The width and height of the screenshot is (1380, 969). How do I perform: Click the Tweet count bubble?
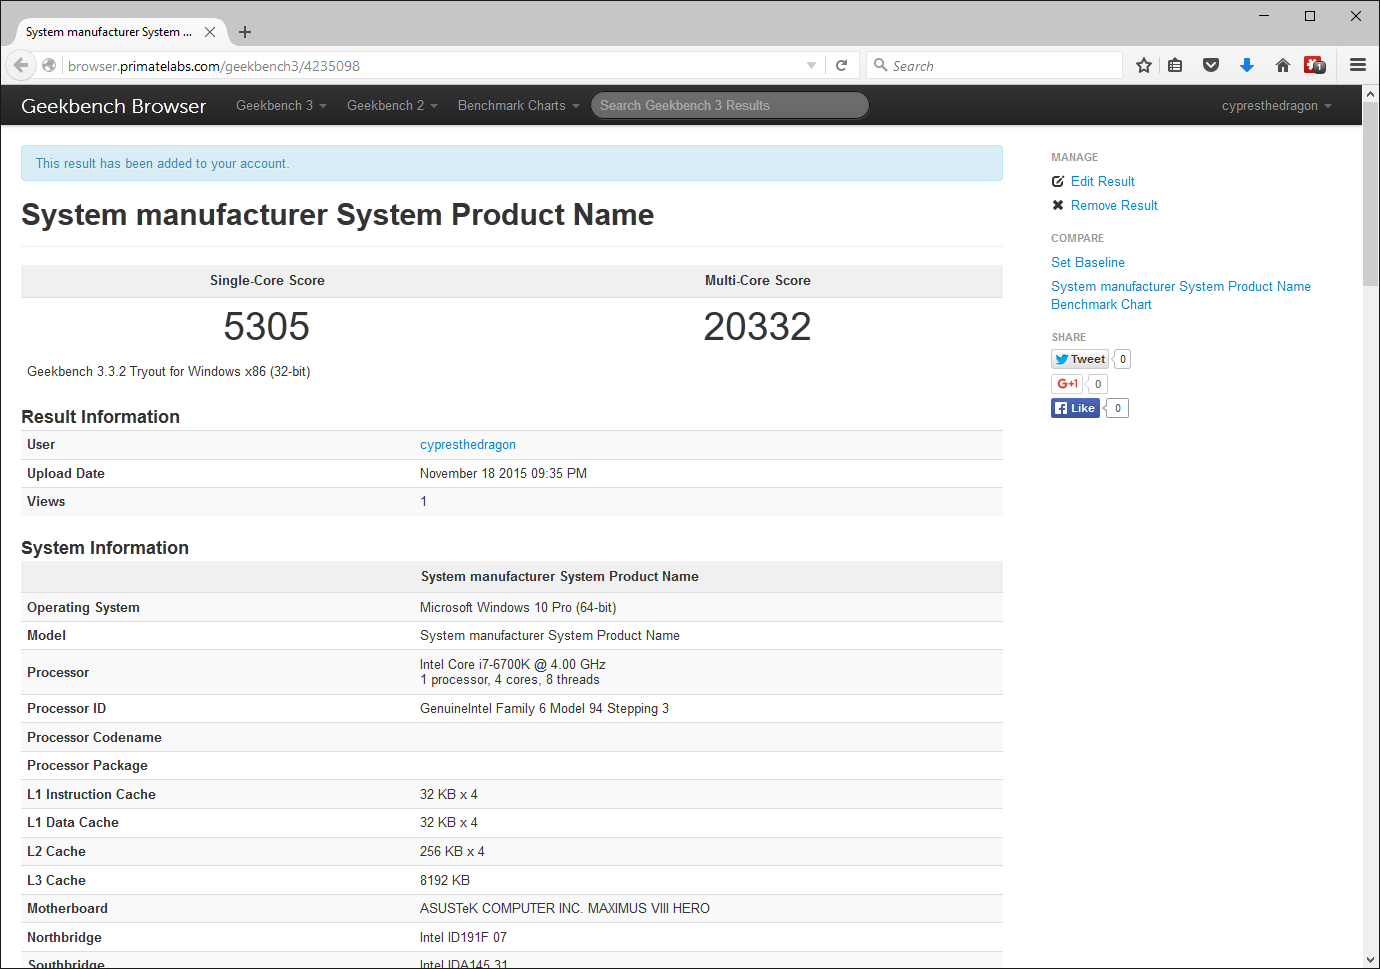coord(1123,359)
